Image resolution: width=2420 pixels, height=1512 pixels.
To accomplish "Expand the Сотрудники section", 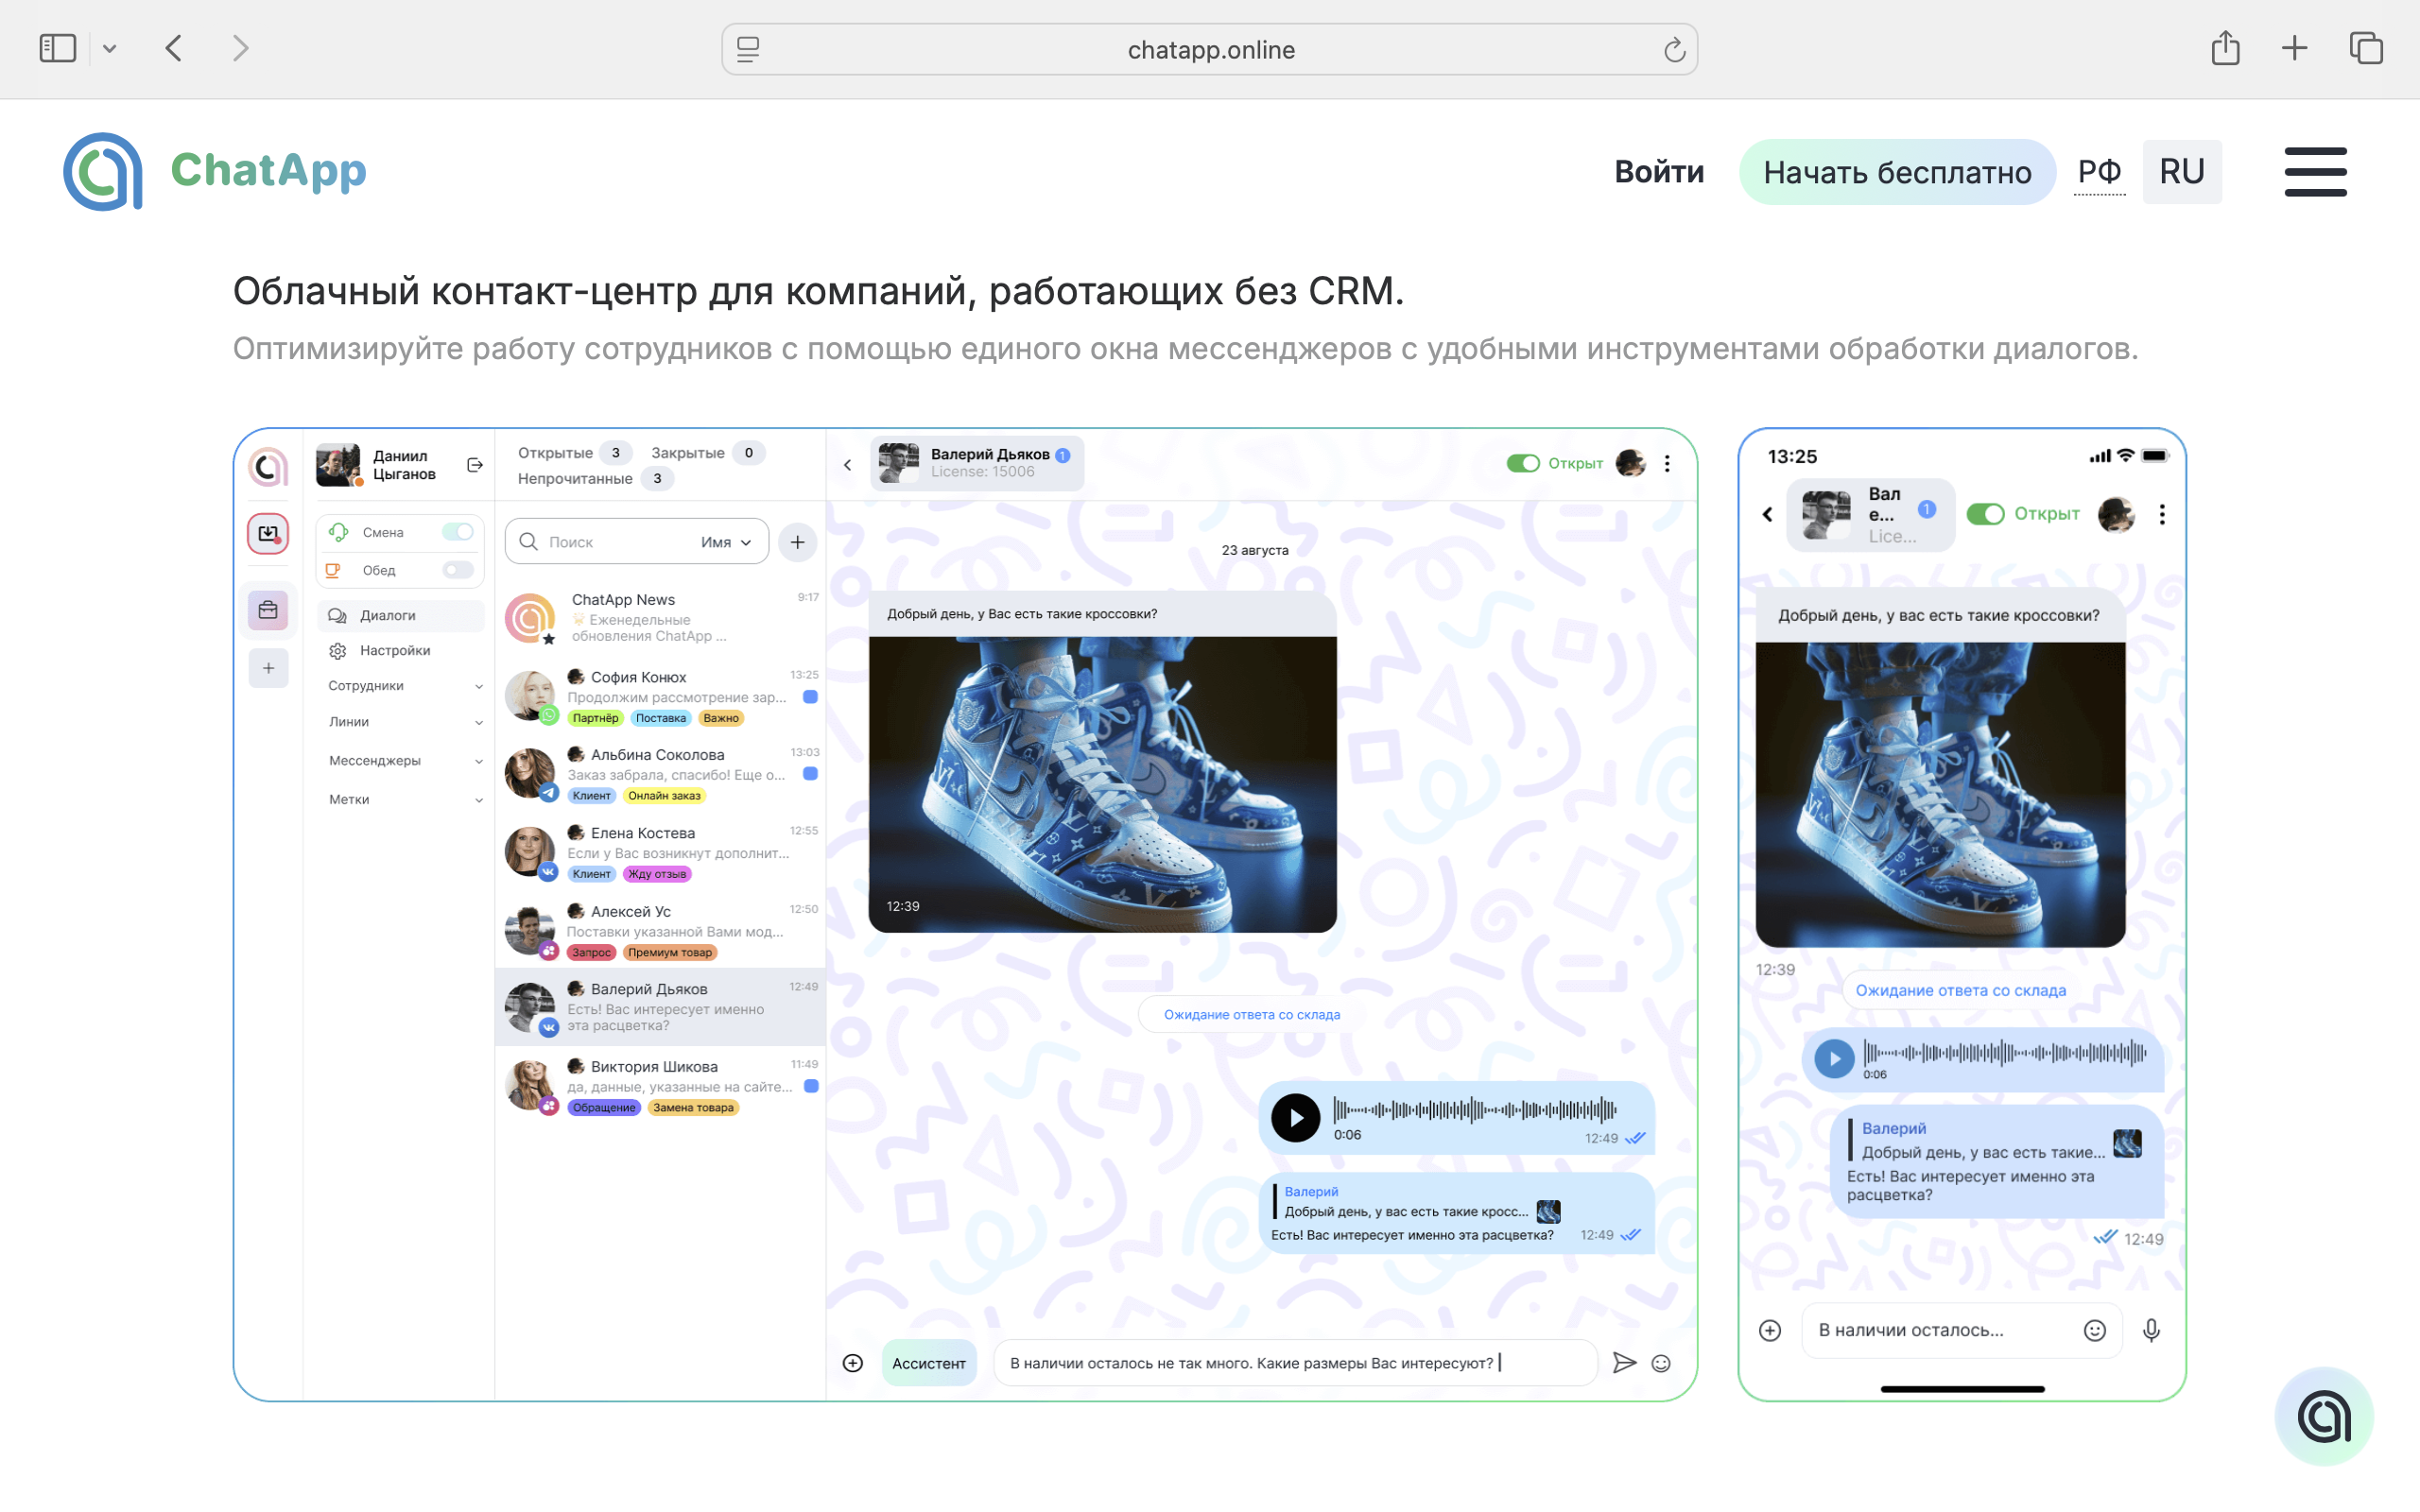I will 405,685.
